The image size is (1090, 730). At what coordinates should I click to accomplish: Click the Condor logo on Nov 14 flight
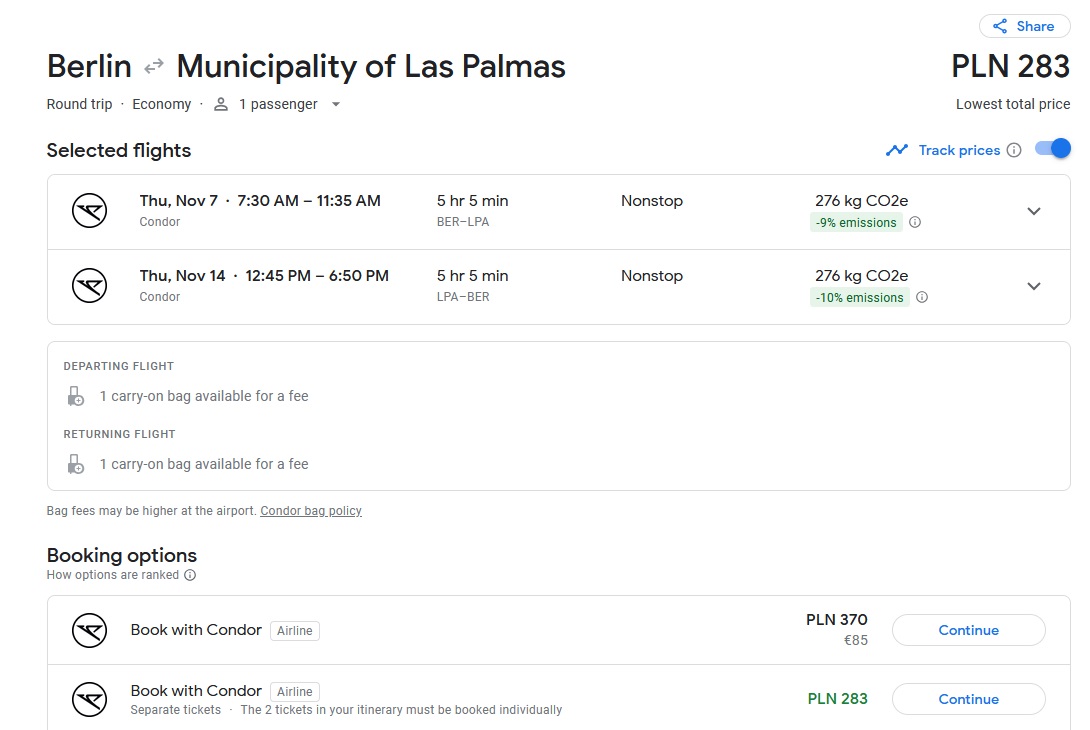(x=90, y=286)
